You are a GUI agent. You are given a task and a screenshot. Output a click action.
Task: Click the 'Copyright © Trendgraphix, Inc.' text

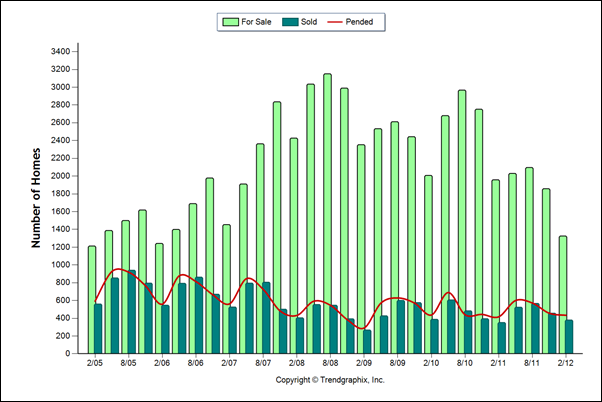[330, 380]
